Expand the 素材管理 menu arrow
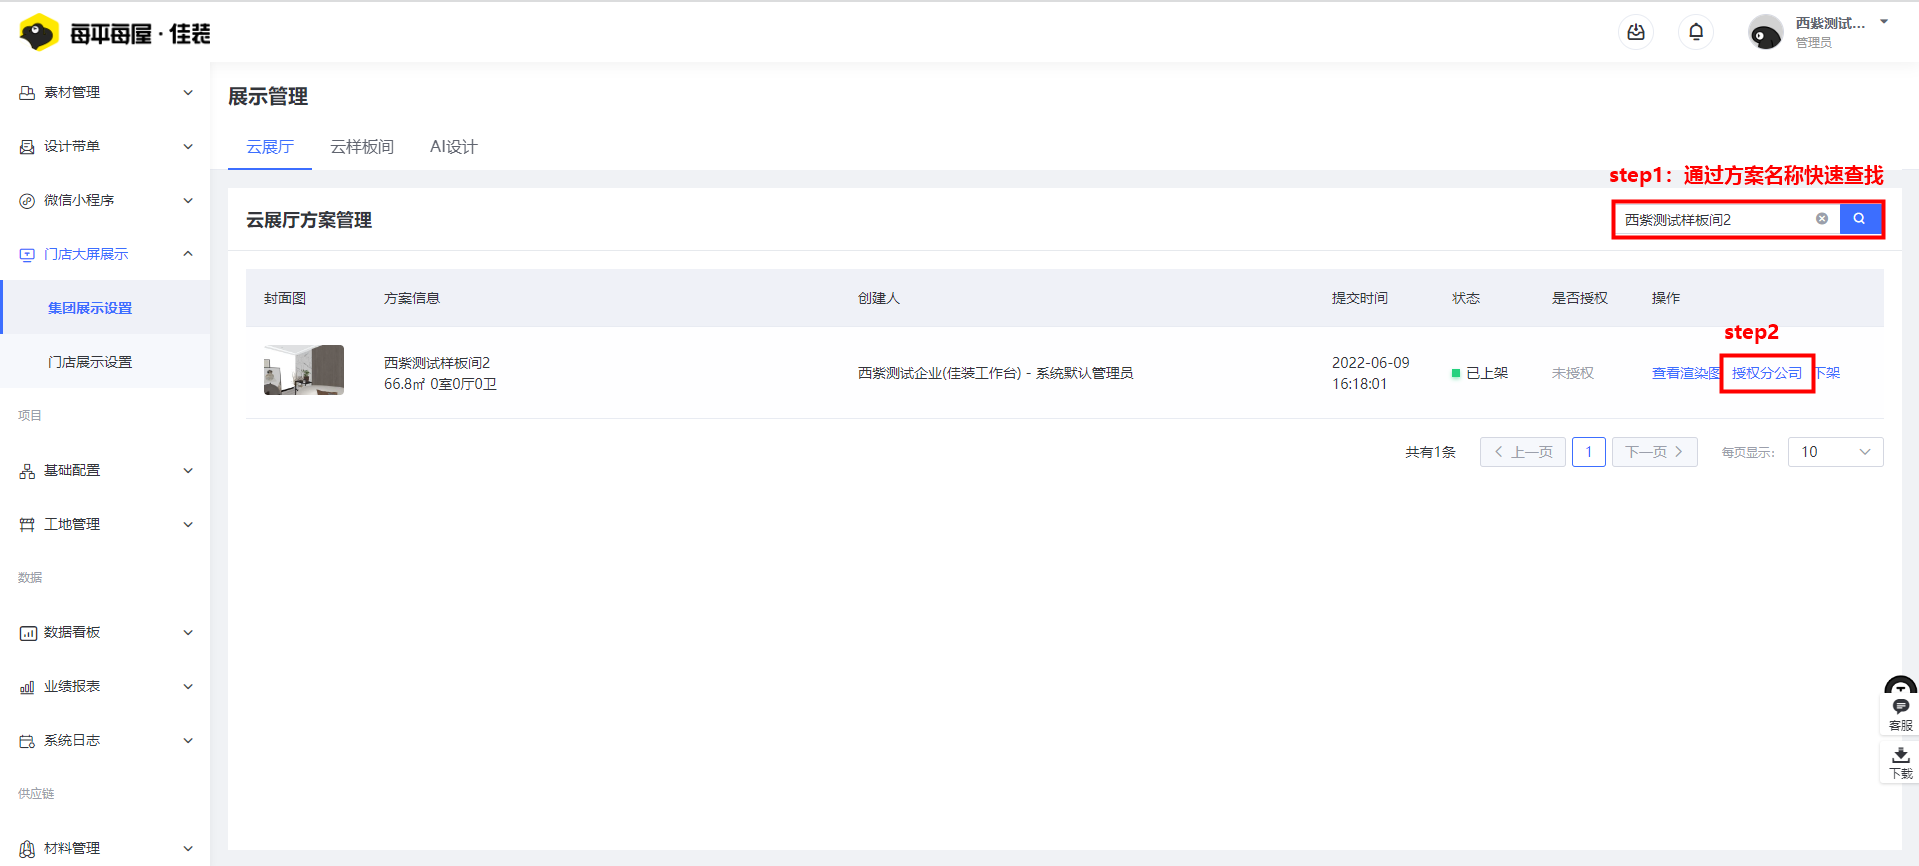This screenshot has width=1919, height=866. click(188, 92)
